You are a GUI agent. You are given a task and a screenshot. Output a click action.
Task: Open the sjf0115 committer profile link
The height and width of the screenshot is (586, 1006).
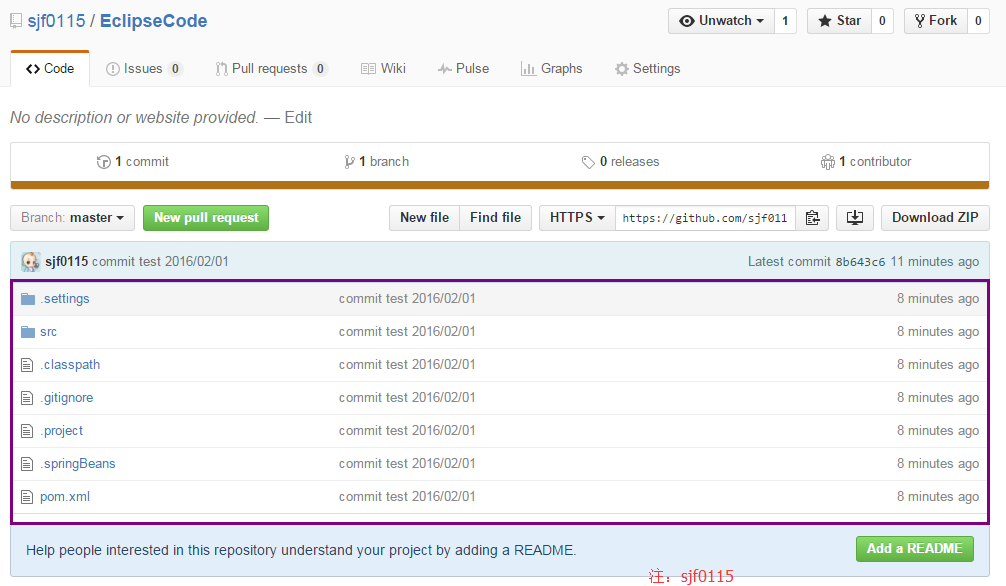click(67, 261)
